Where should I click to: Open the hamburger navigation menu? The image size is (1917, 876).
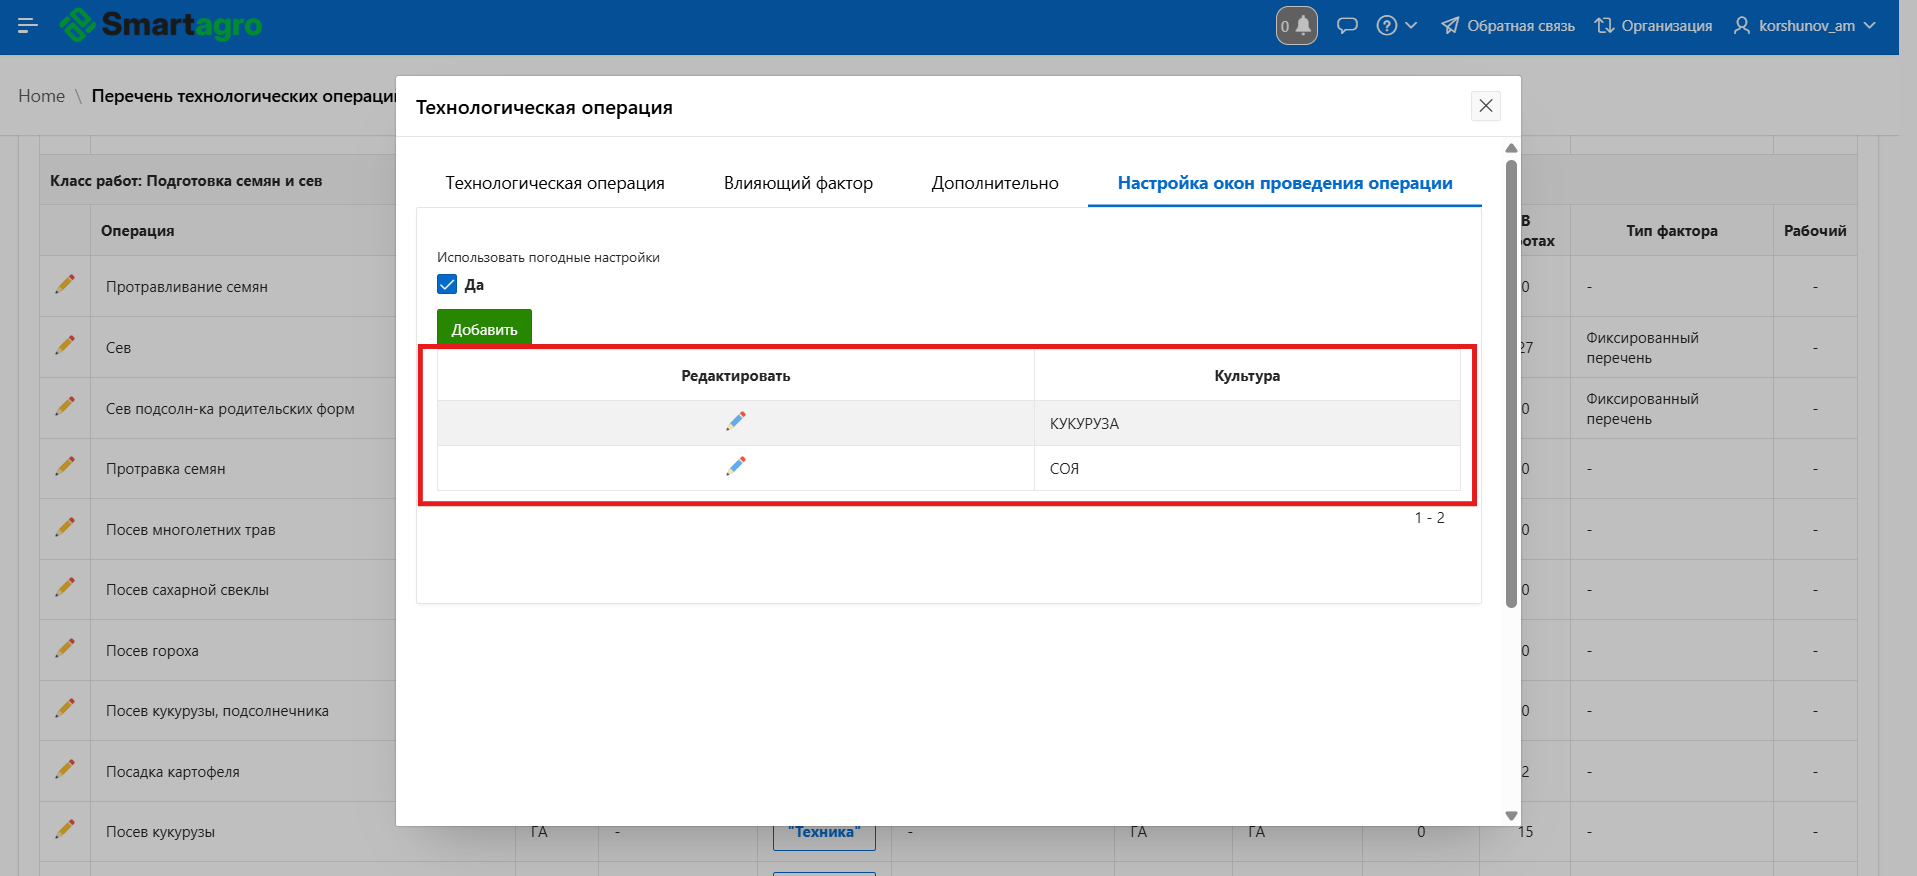click(27, 25)
